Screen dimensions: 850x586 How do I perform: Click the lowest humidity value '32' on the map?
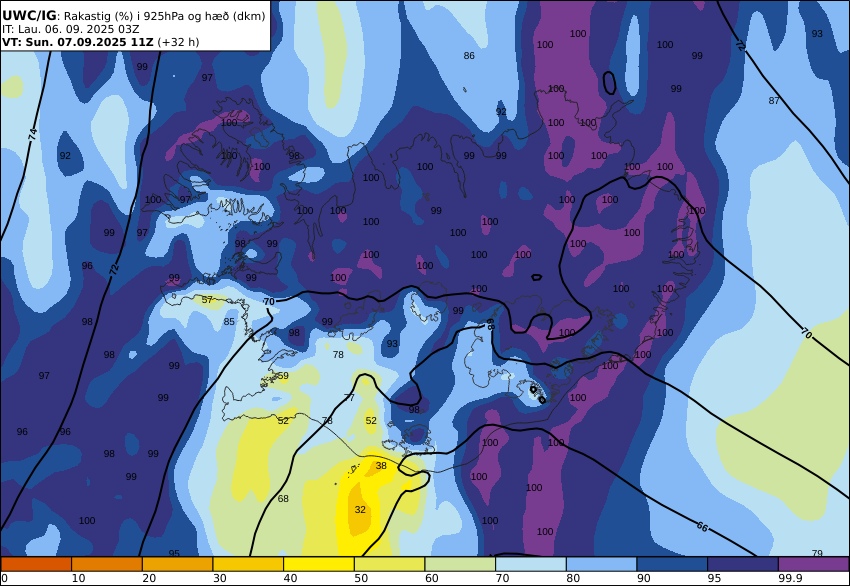tap(360, 510)
